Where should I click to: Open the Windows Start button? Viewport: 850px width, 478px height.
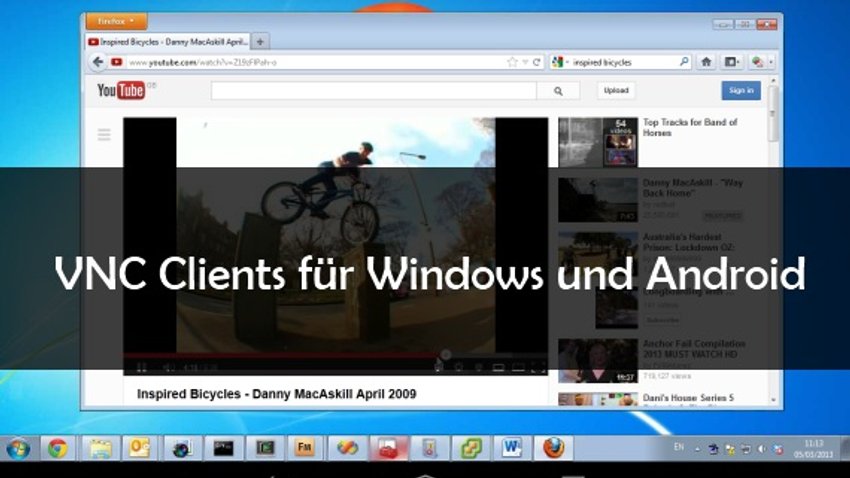point(18,449)
